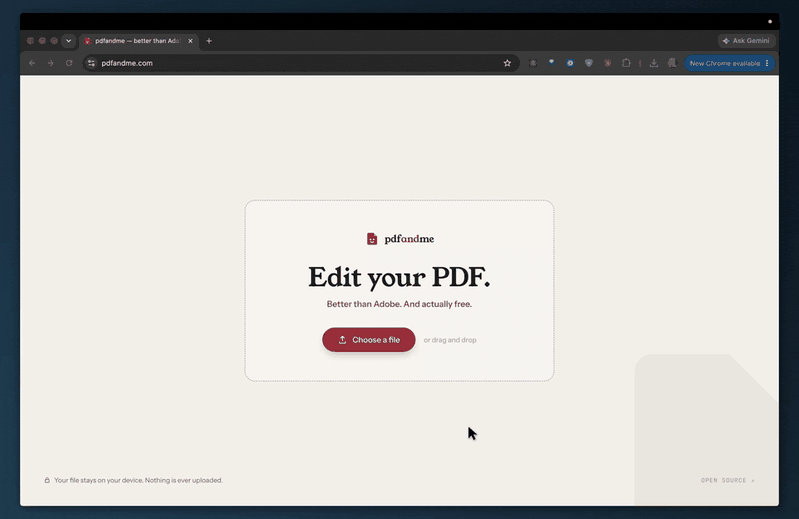The image size is (799, 519).
Task: Open the Extensions puzzle icon
Action: coord(626,63)
